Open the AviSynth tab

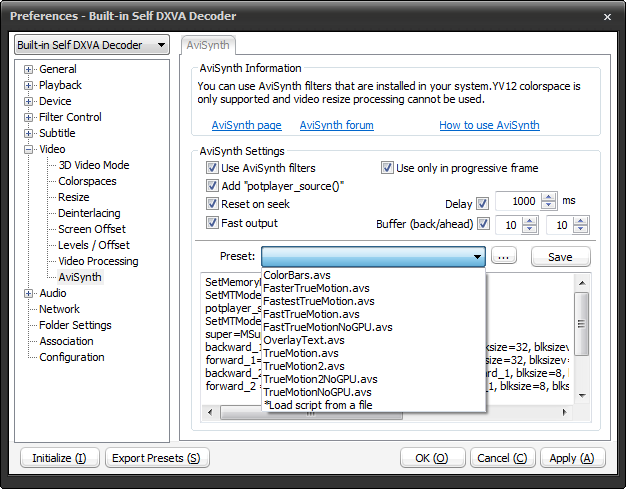(208, 45)
